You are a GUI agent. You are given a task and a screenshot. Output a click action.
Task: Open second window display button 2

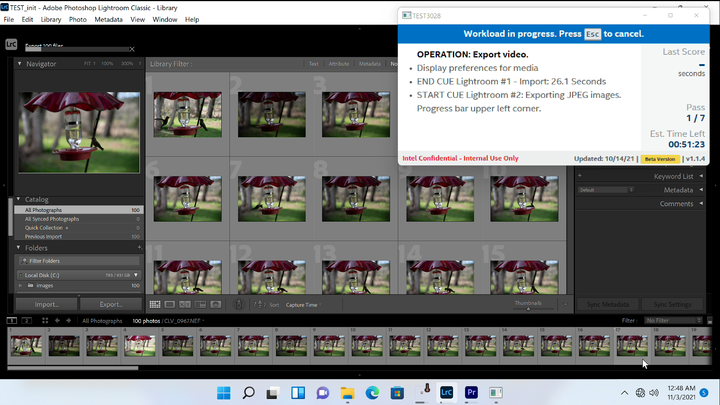[x=27, y=321]
